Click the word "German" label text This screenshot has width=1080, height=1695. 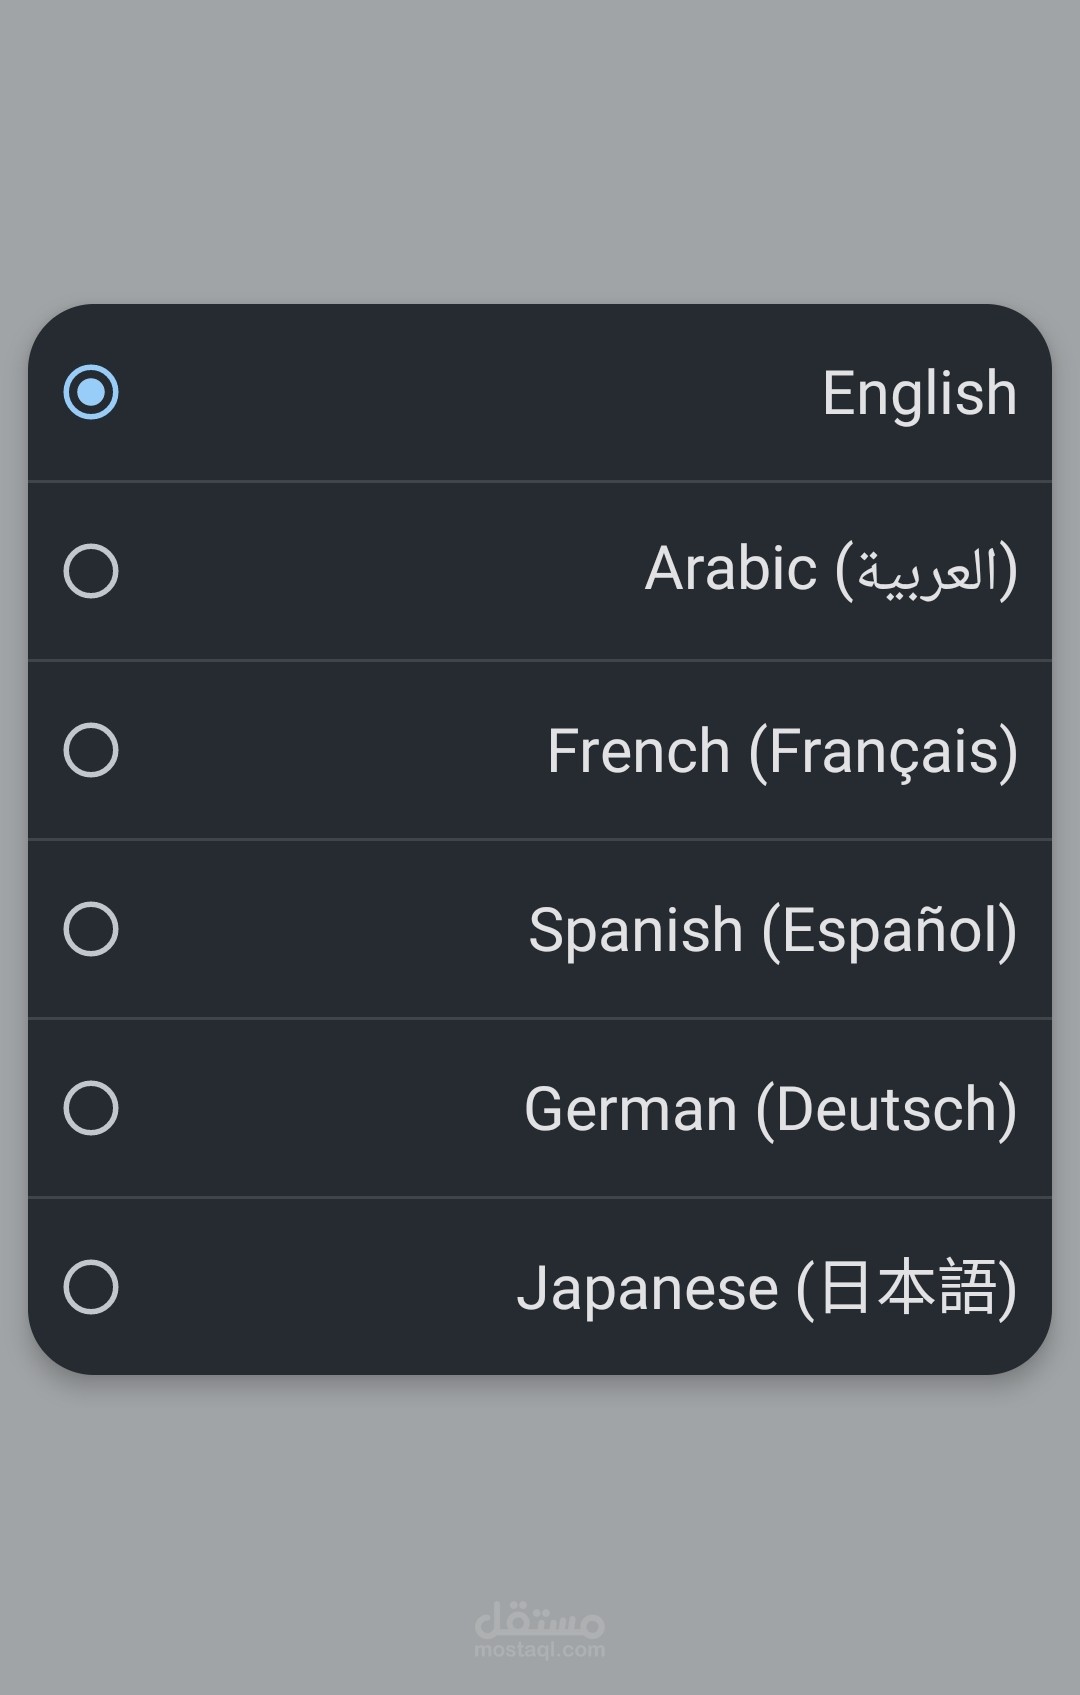630,1109
